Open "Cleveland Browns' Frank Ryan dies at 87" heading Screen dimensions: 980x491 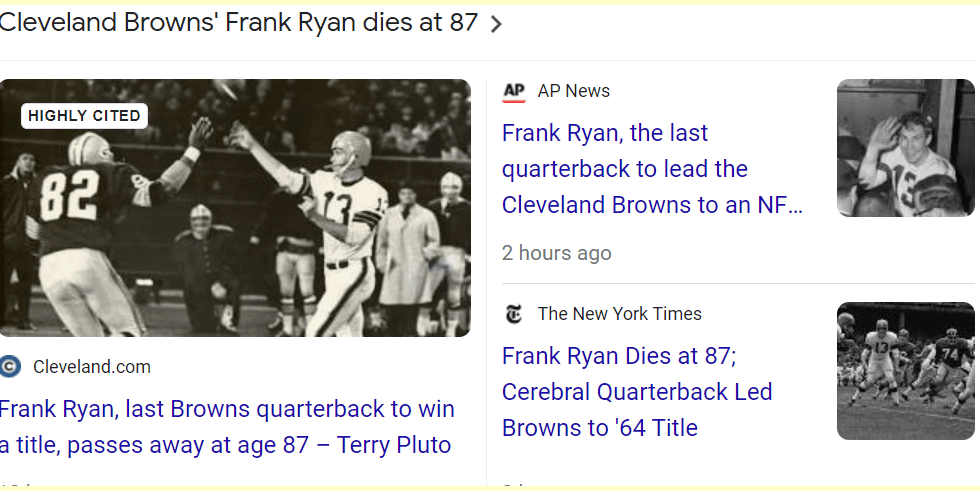(238, 22)
